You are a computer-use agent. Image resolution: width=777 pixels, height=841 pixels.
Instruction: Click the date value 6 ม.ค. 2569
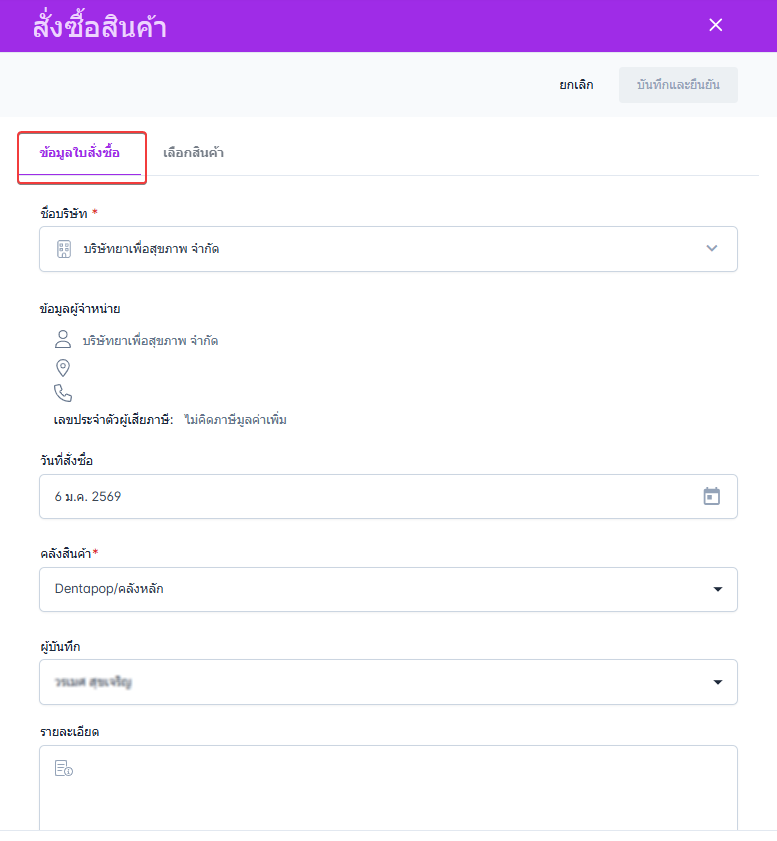click(88, 496)
